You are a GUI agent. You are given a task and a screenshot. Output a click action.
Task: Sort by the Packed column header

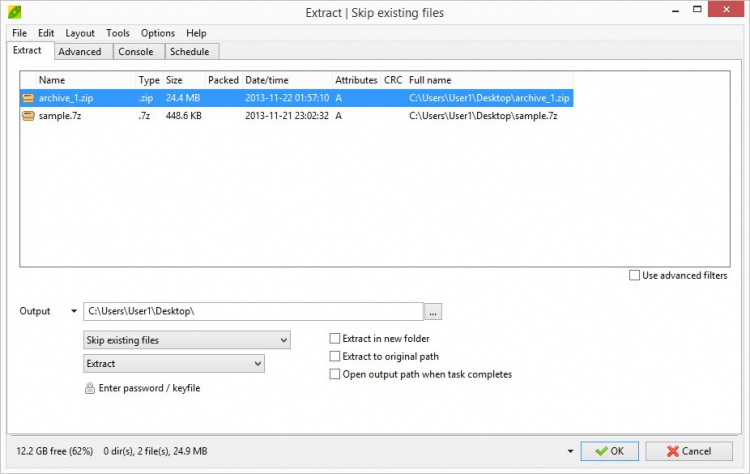click(223, 80)
